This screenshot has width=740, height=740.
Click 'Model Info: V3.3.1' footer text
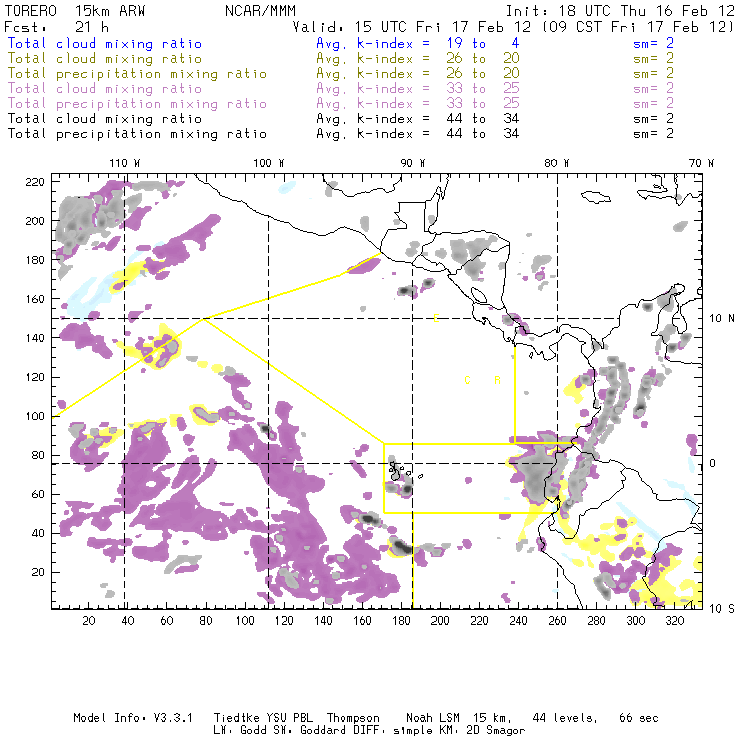pos(133,718)
